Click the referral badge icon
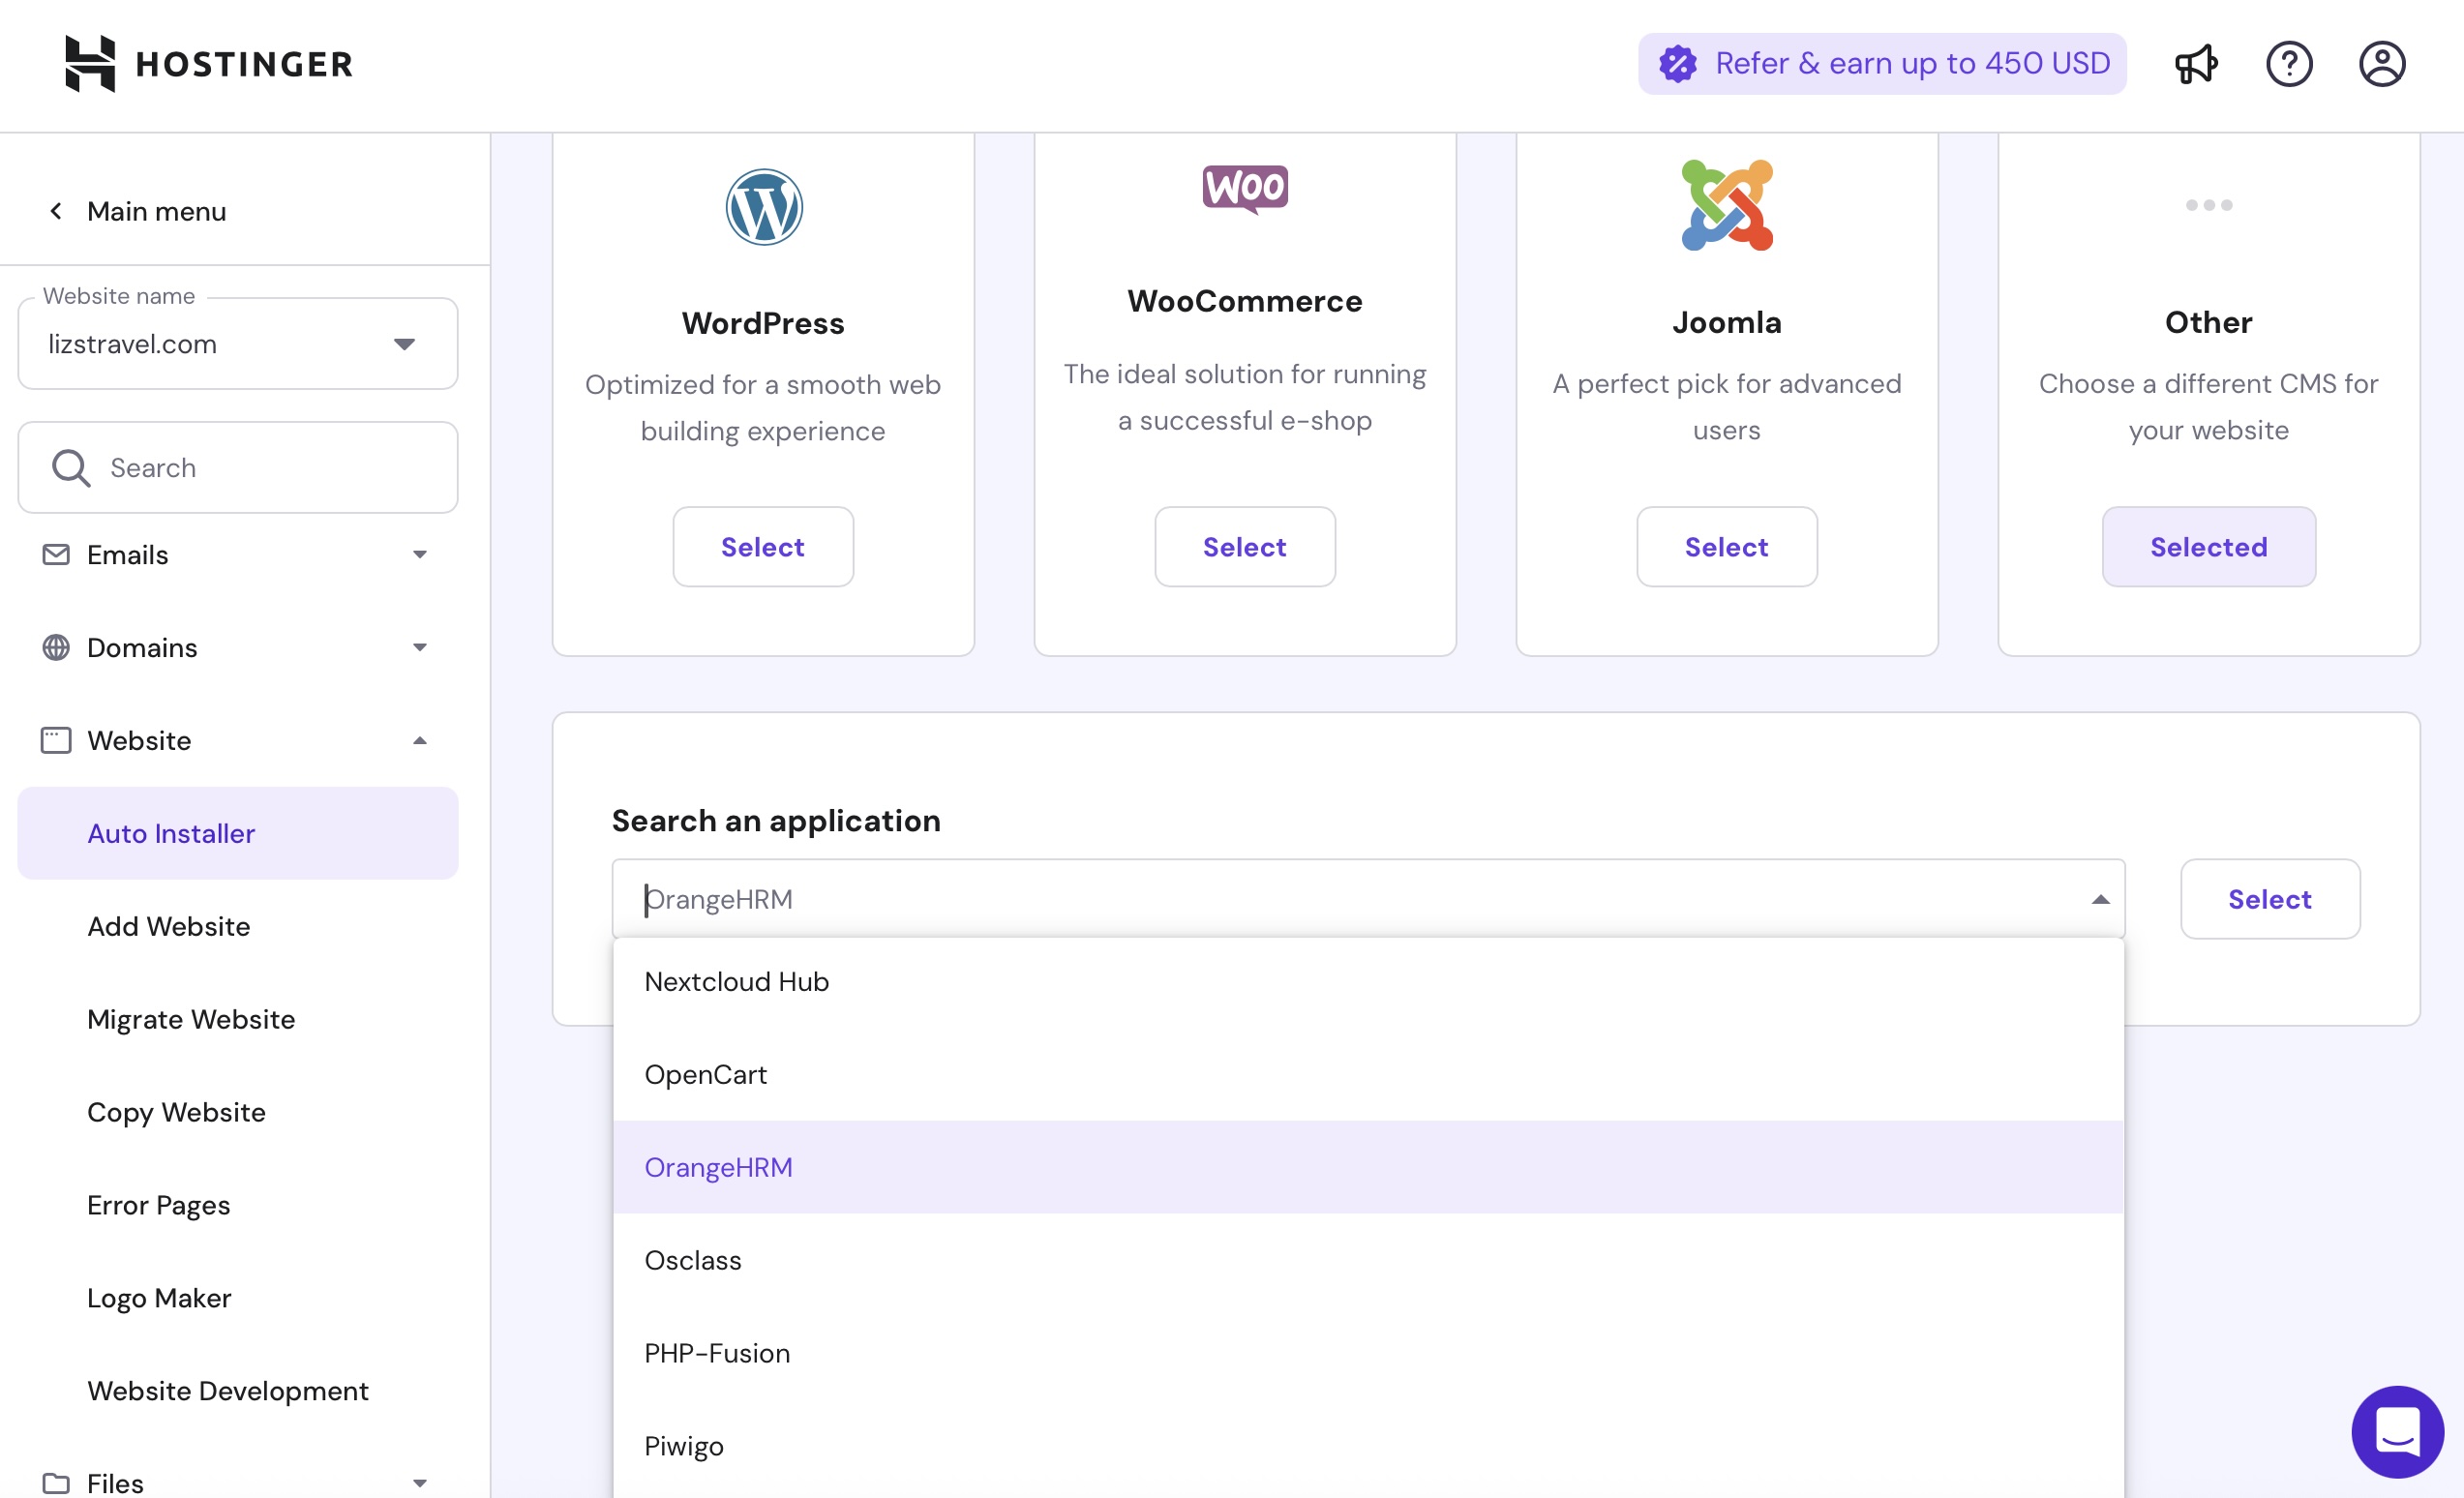The width and height of the screenshot is (2464, 1498). click(x=1678, y=64)
